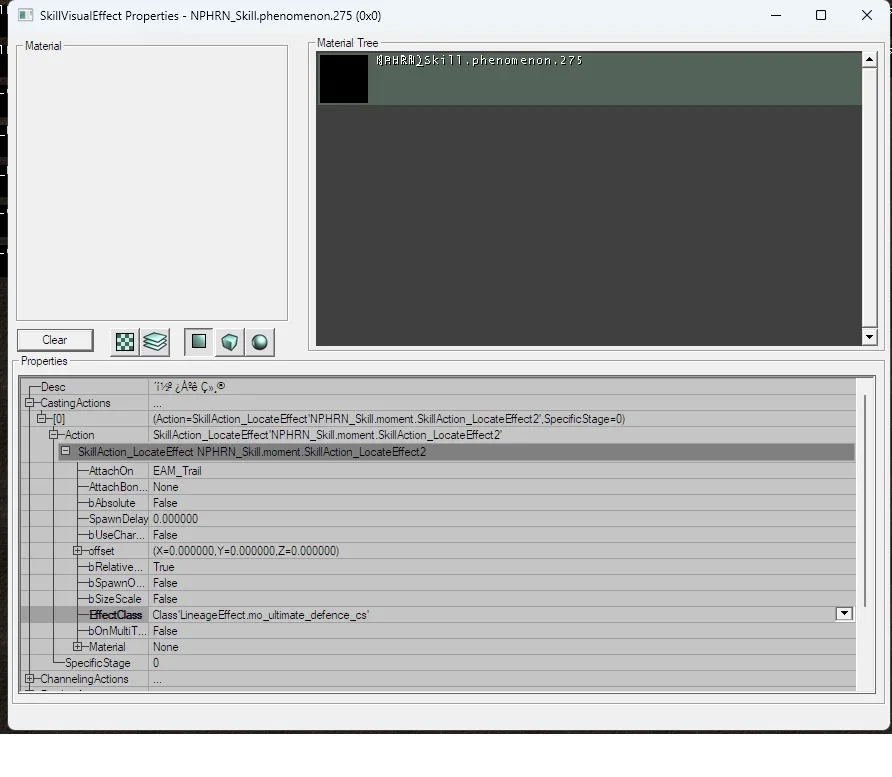Click the Material Tree scroll up arrow
The height and width of the screenshot is (777, 892).
869,59
